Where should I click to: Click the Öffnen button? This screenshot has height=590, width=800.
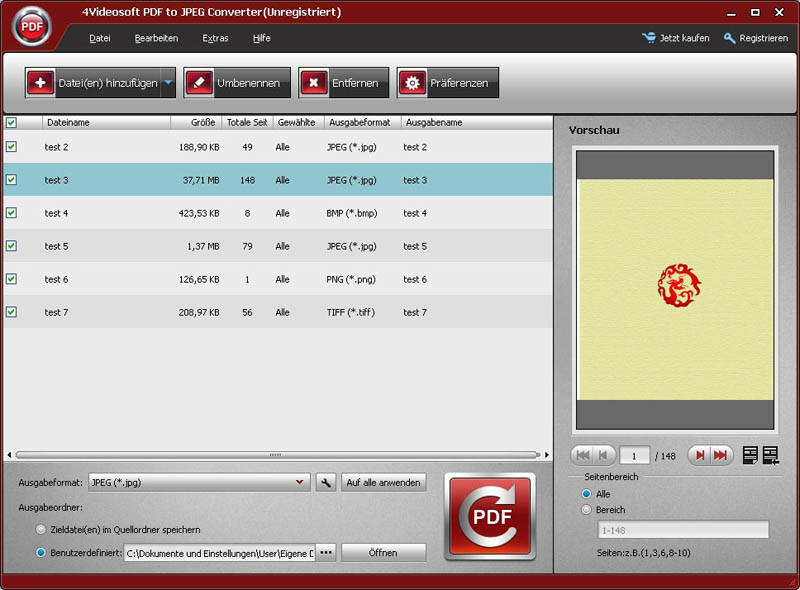[383, 552]
